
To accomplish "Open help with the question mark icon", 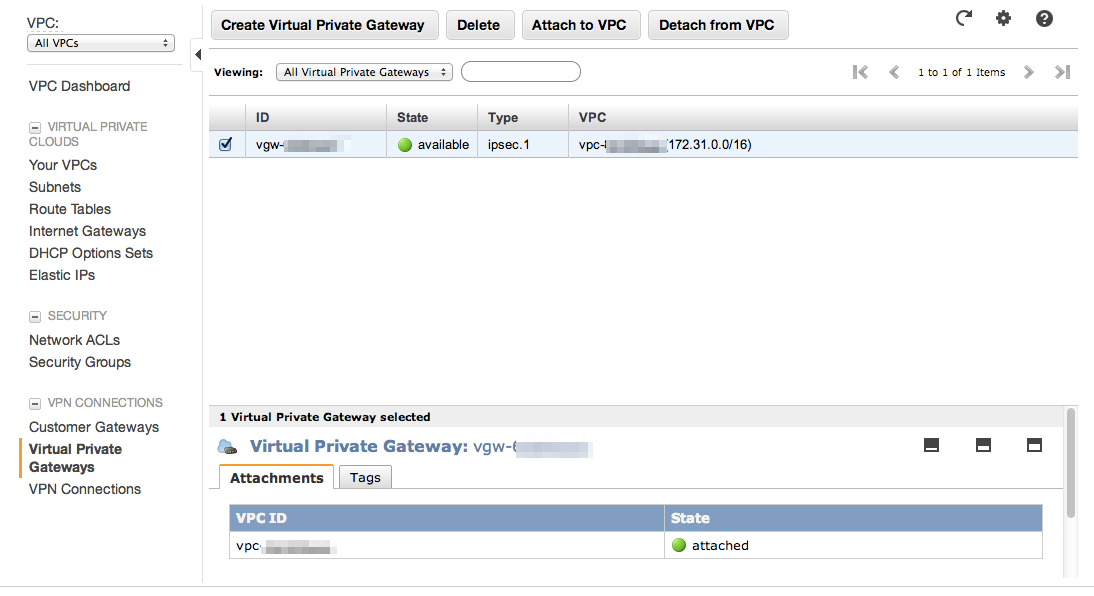I will point(1044,19).
